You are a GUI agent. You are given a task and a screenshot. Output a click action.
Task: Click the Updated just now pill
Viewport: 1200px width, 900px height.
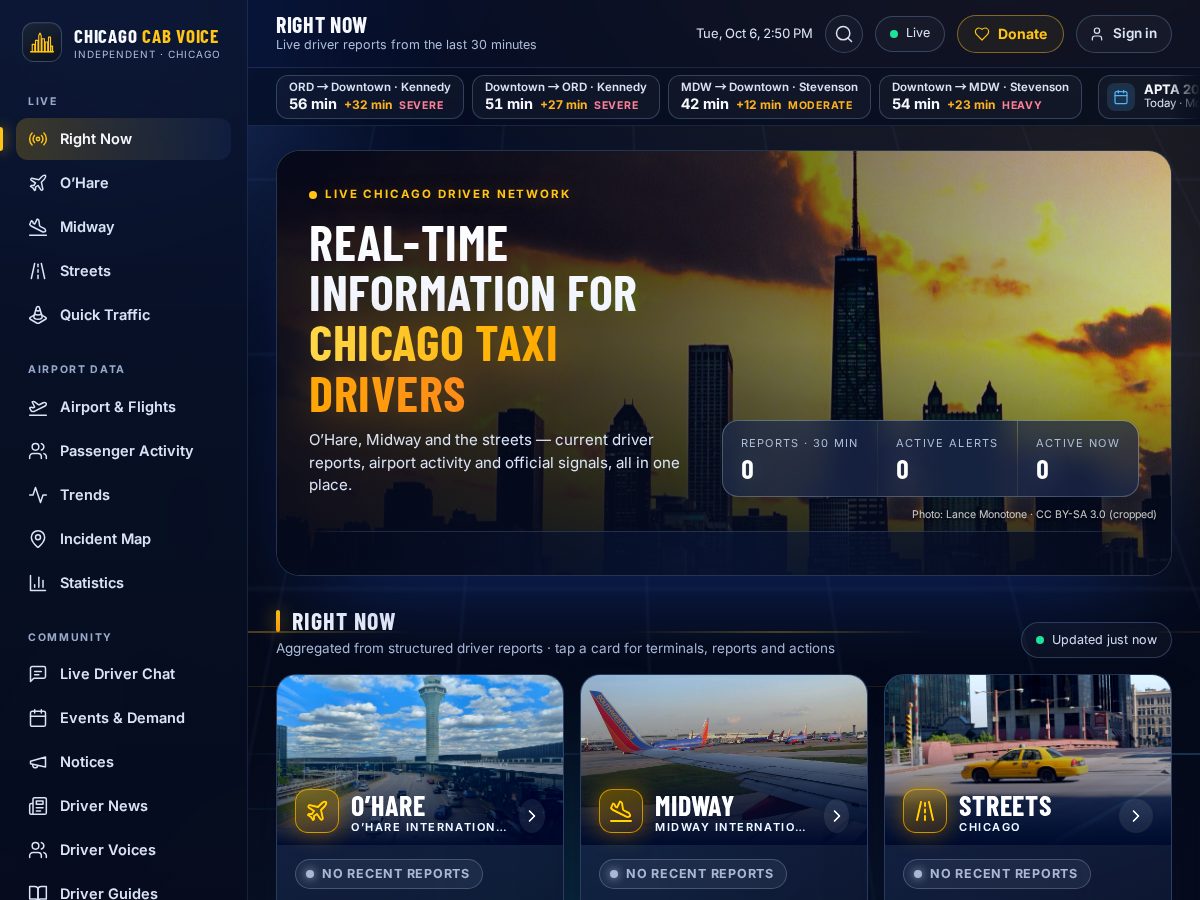click(x=1096, y=640)
